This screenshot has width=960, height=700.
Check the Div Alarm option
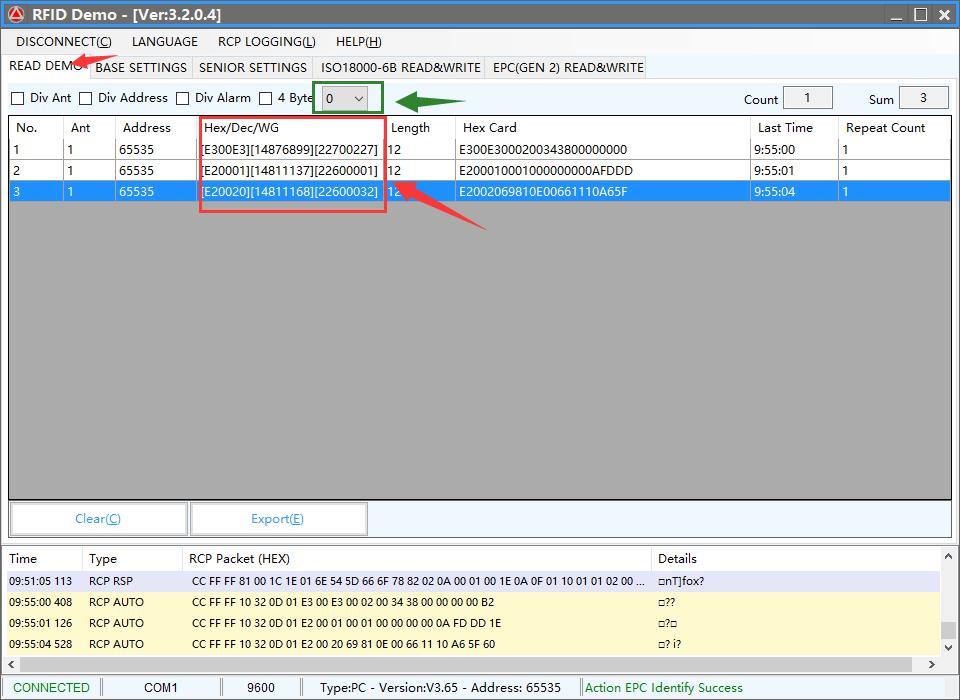[x=183, y=98]
